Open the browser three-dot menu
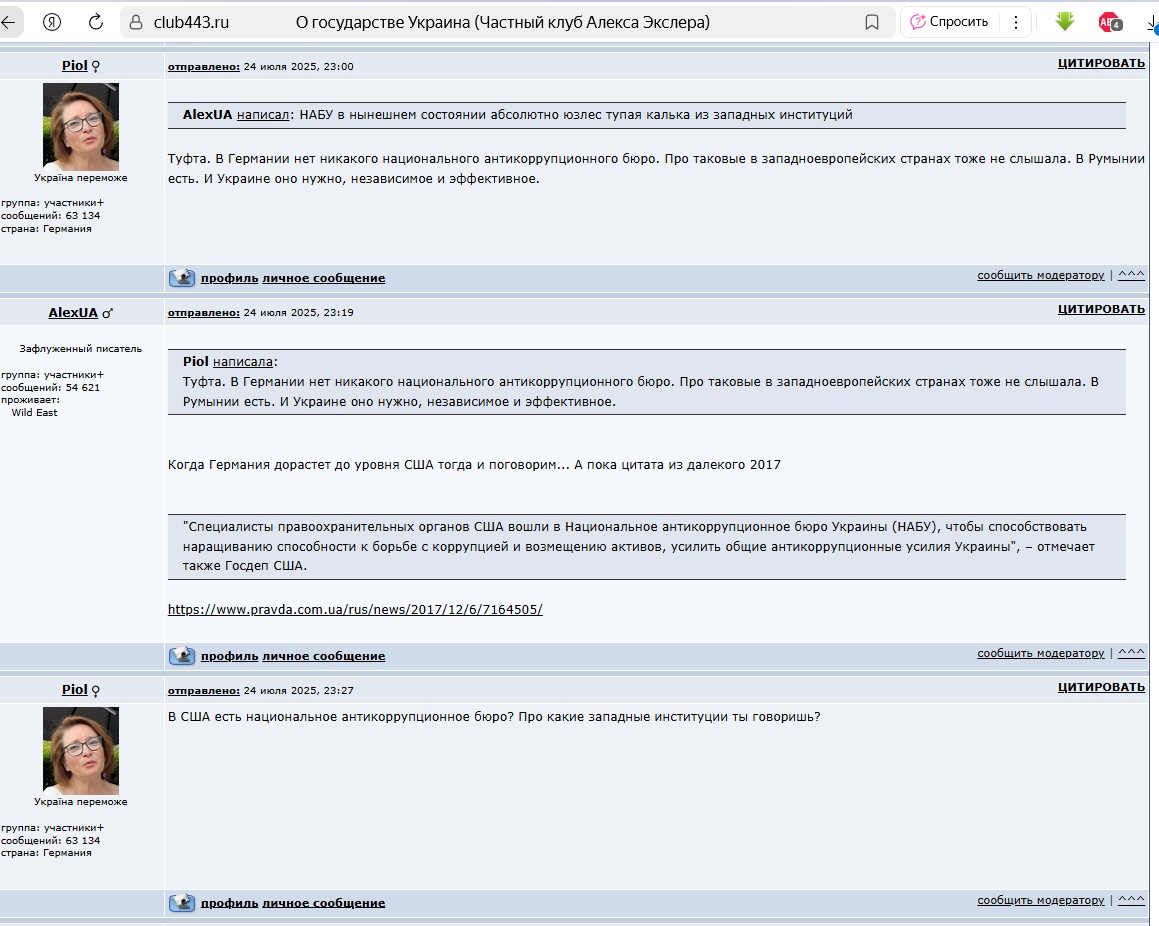Screen dimensions: 1159x926 click(x=1016, y=22)
